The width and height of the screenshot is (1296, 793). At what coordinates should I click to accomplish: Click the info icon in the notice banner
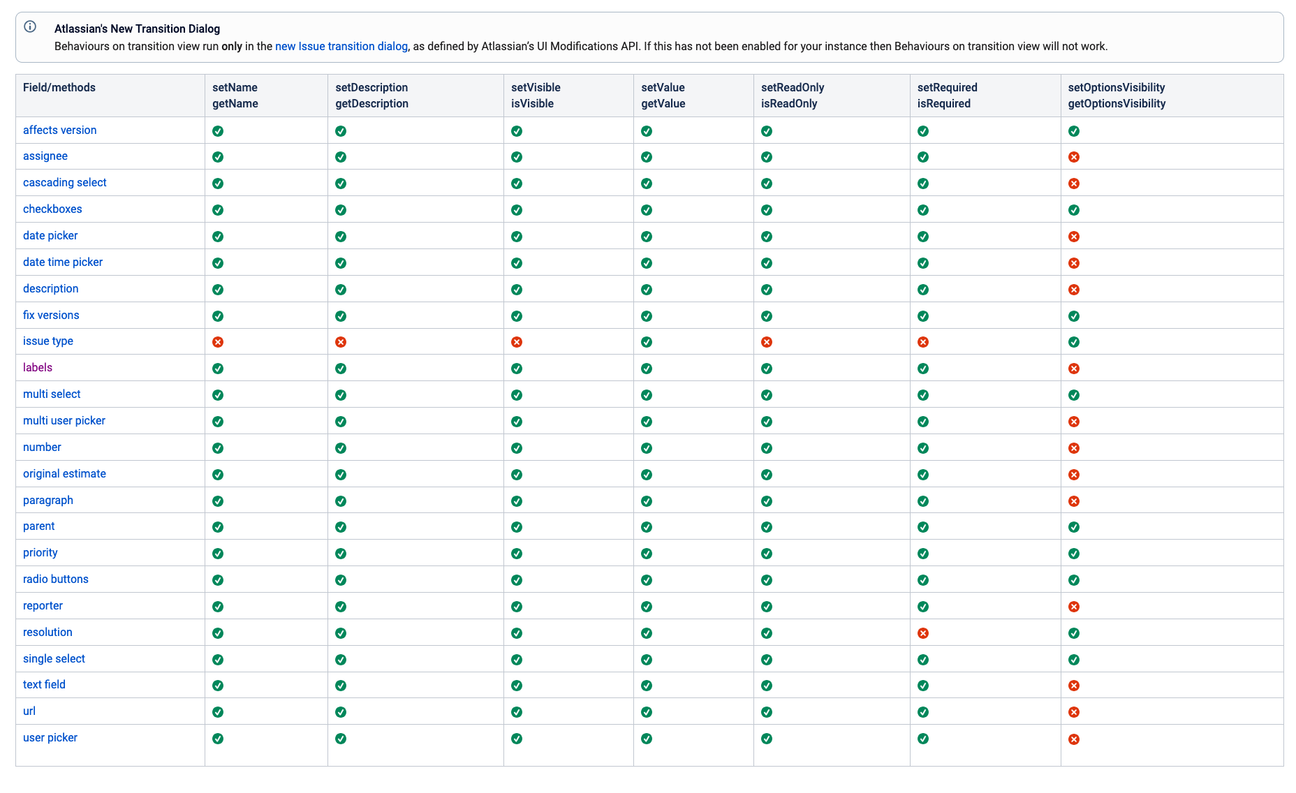[x=28, y=28]
